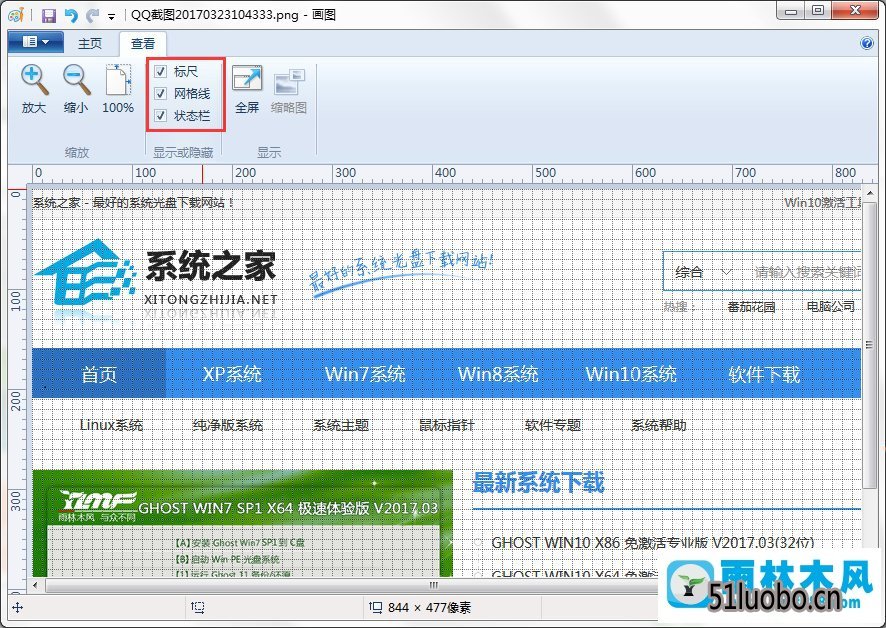Undo the last action in quick toolbar
The image size is (886, 628).
(x=71, y=15)
